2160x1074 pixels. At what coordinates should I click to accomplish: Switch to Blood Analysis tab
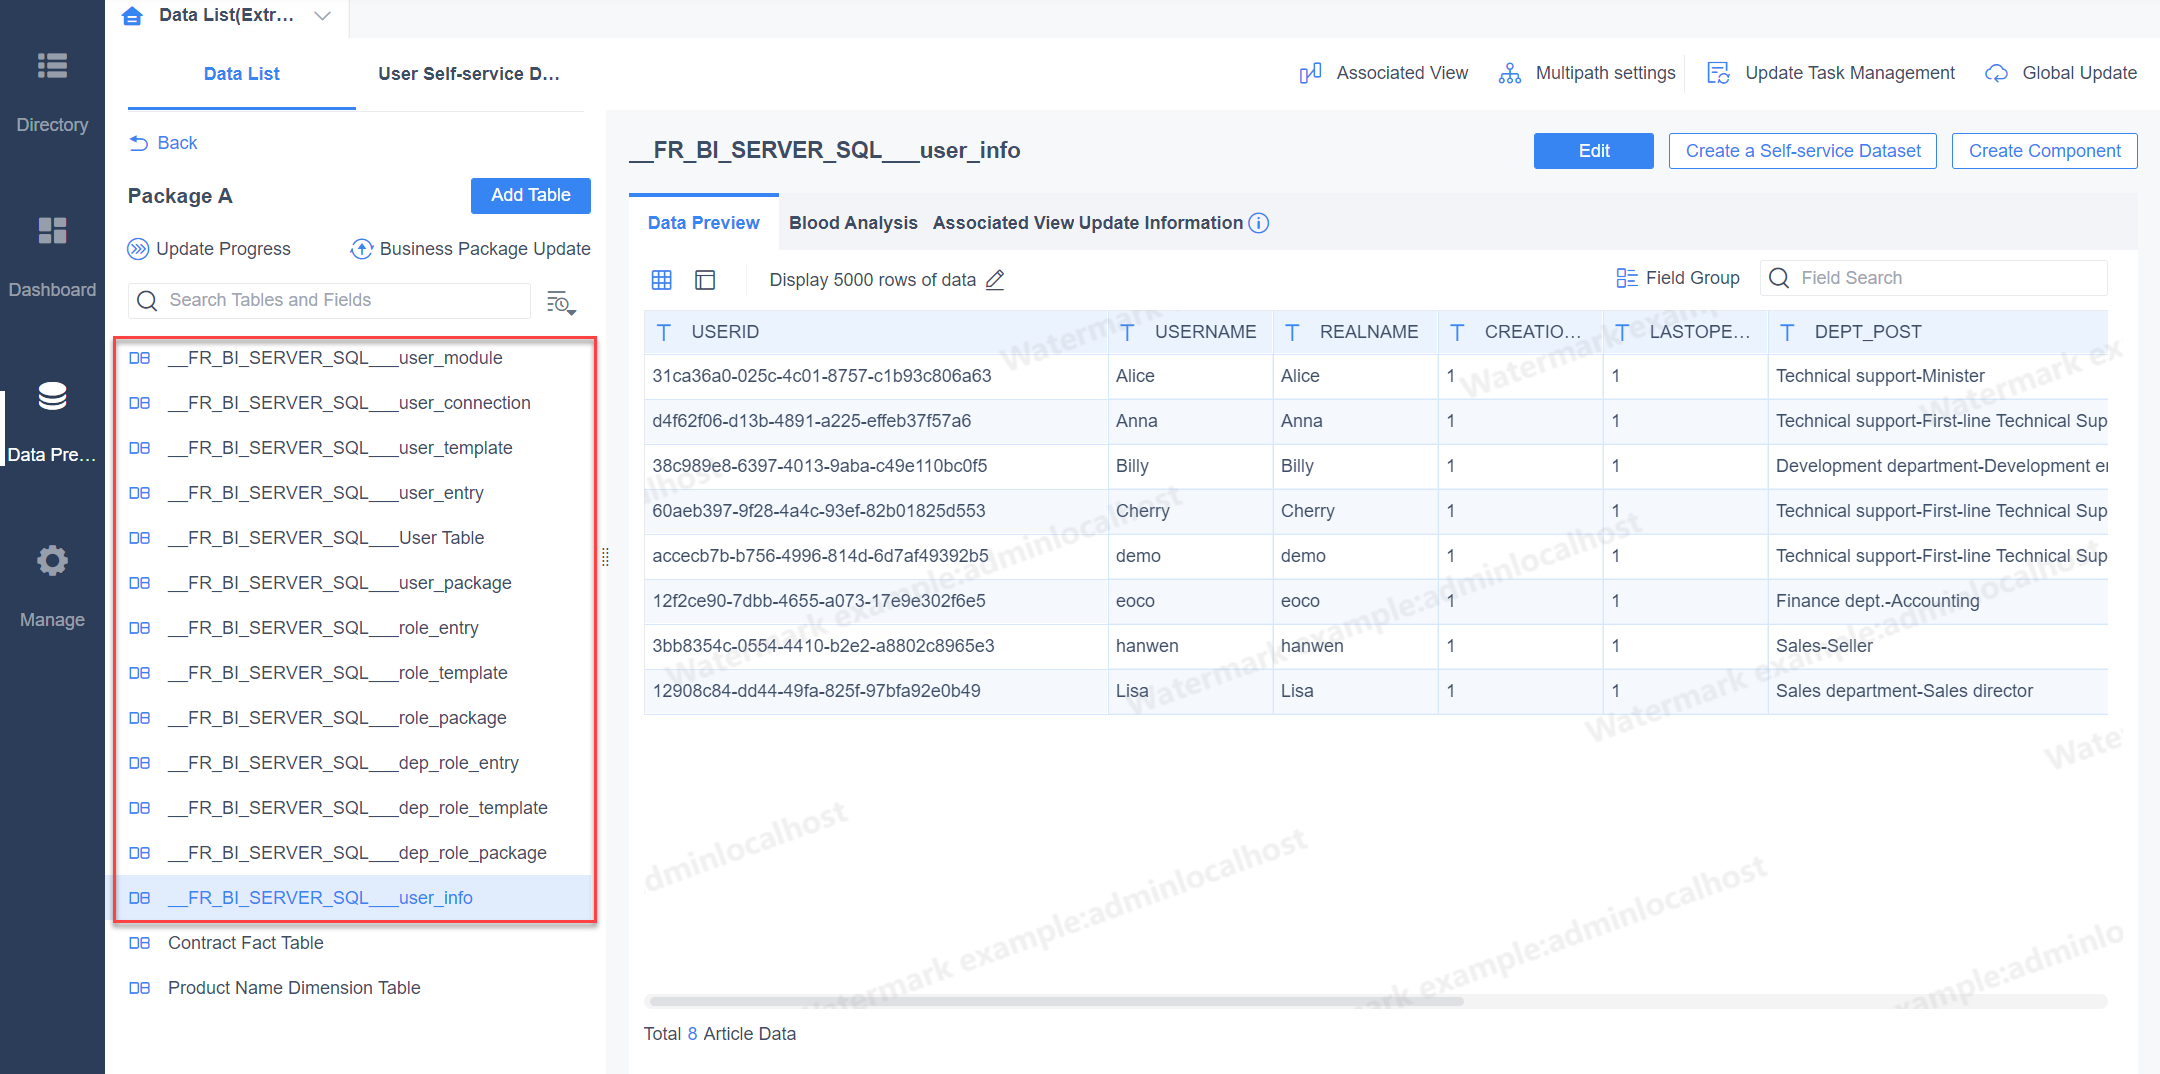tap(853, 223)
